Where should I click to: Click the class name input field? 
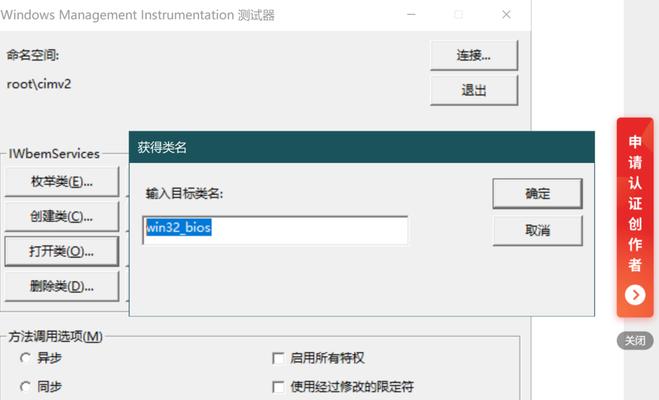tap(275, 230)
